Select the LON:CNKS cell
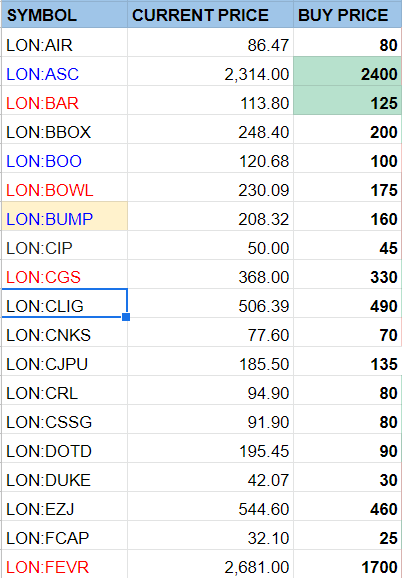 pyautogui.click(x=64, y=332)
